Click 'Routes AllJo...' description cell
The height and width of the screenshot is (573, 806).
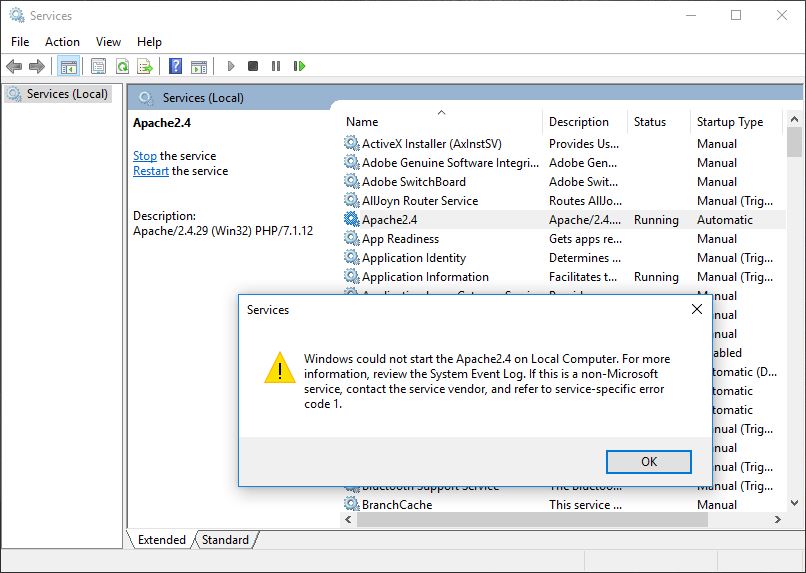point(585,200)
